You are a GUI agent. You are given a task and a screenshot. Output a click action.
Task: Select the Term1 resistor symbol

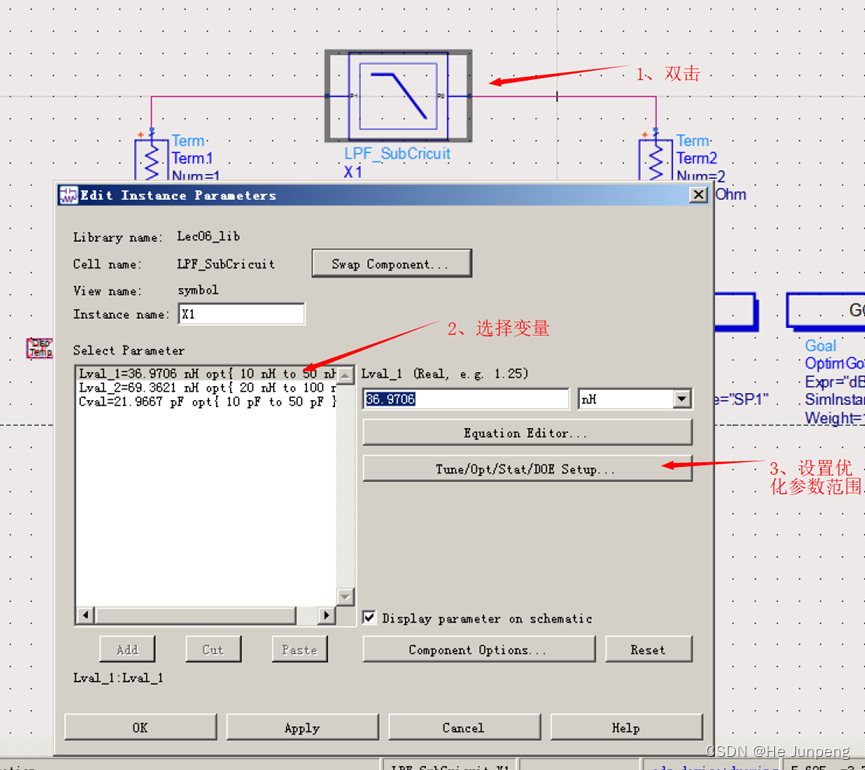[151, 159]
